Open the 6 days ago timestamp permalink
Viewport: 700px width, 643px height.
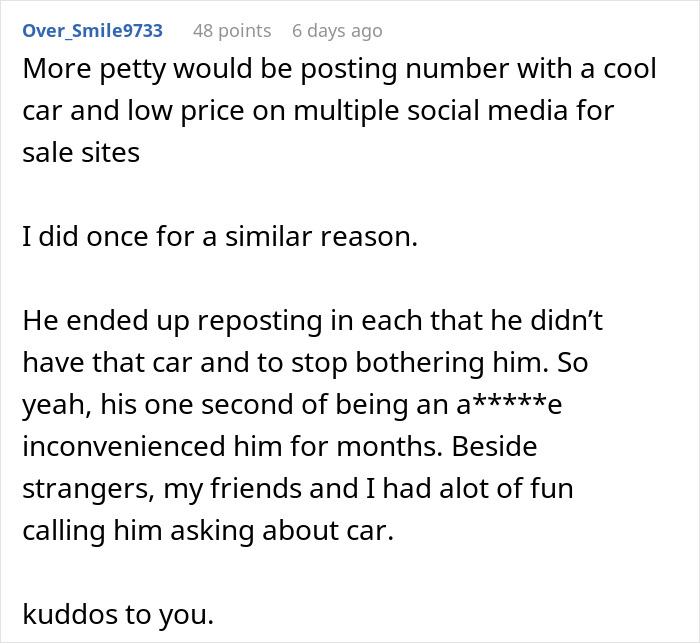pyautogui.click(x=337, y=31)
